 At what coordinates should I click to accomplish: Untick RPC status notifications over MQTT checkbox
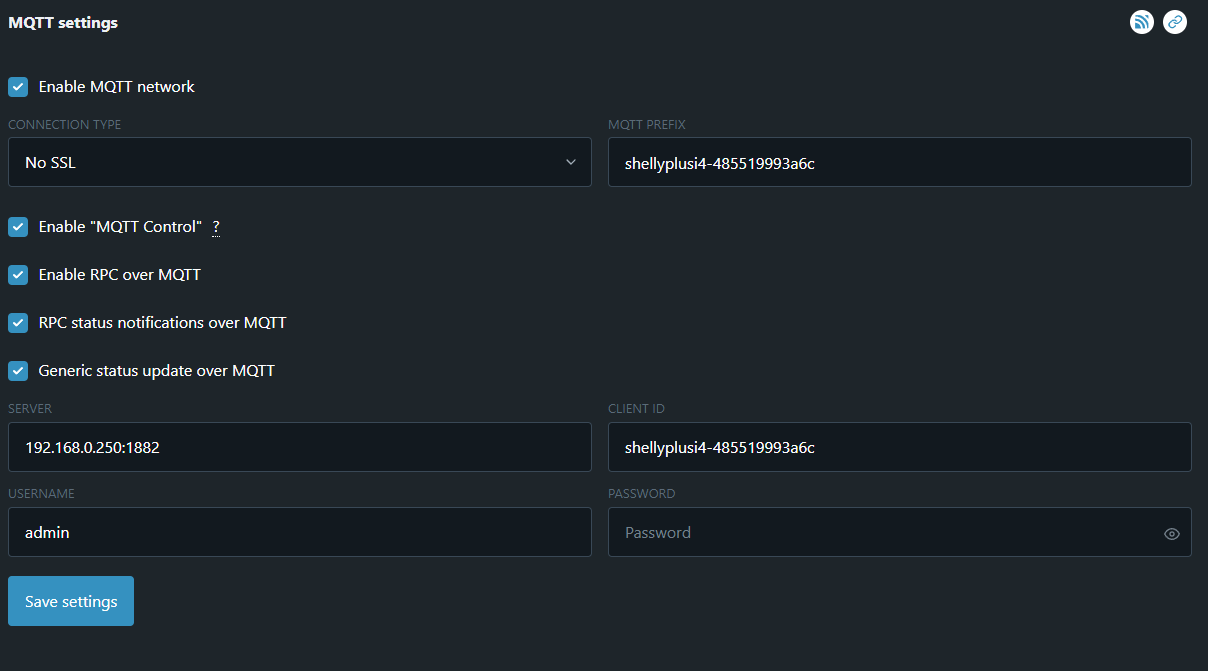(x=18, y=323)
